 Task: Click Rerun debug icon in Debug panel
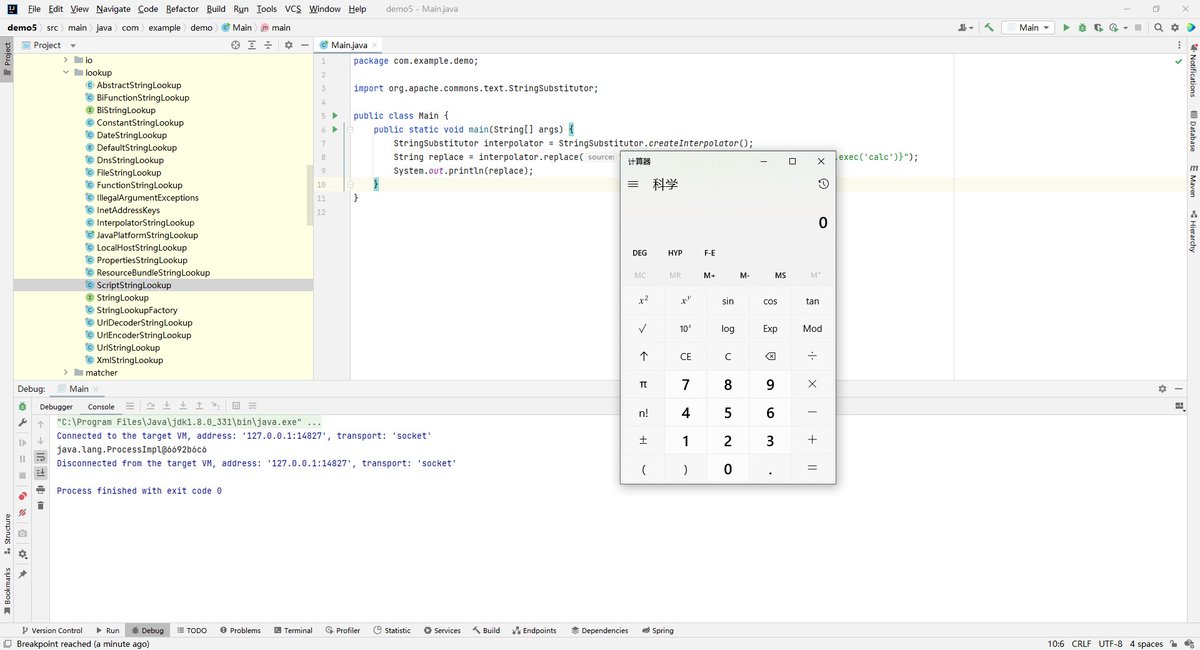[x=22, y=406]
